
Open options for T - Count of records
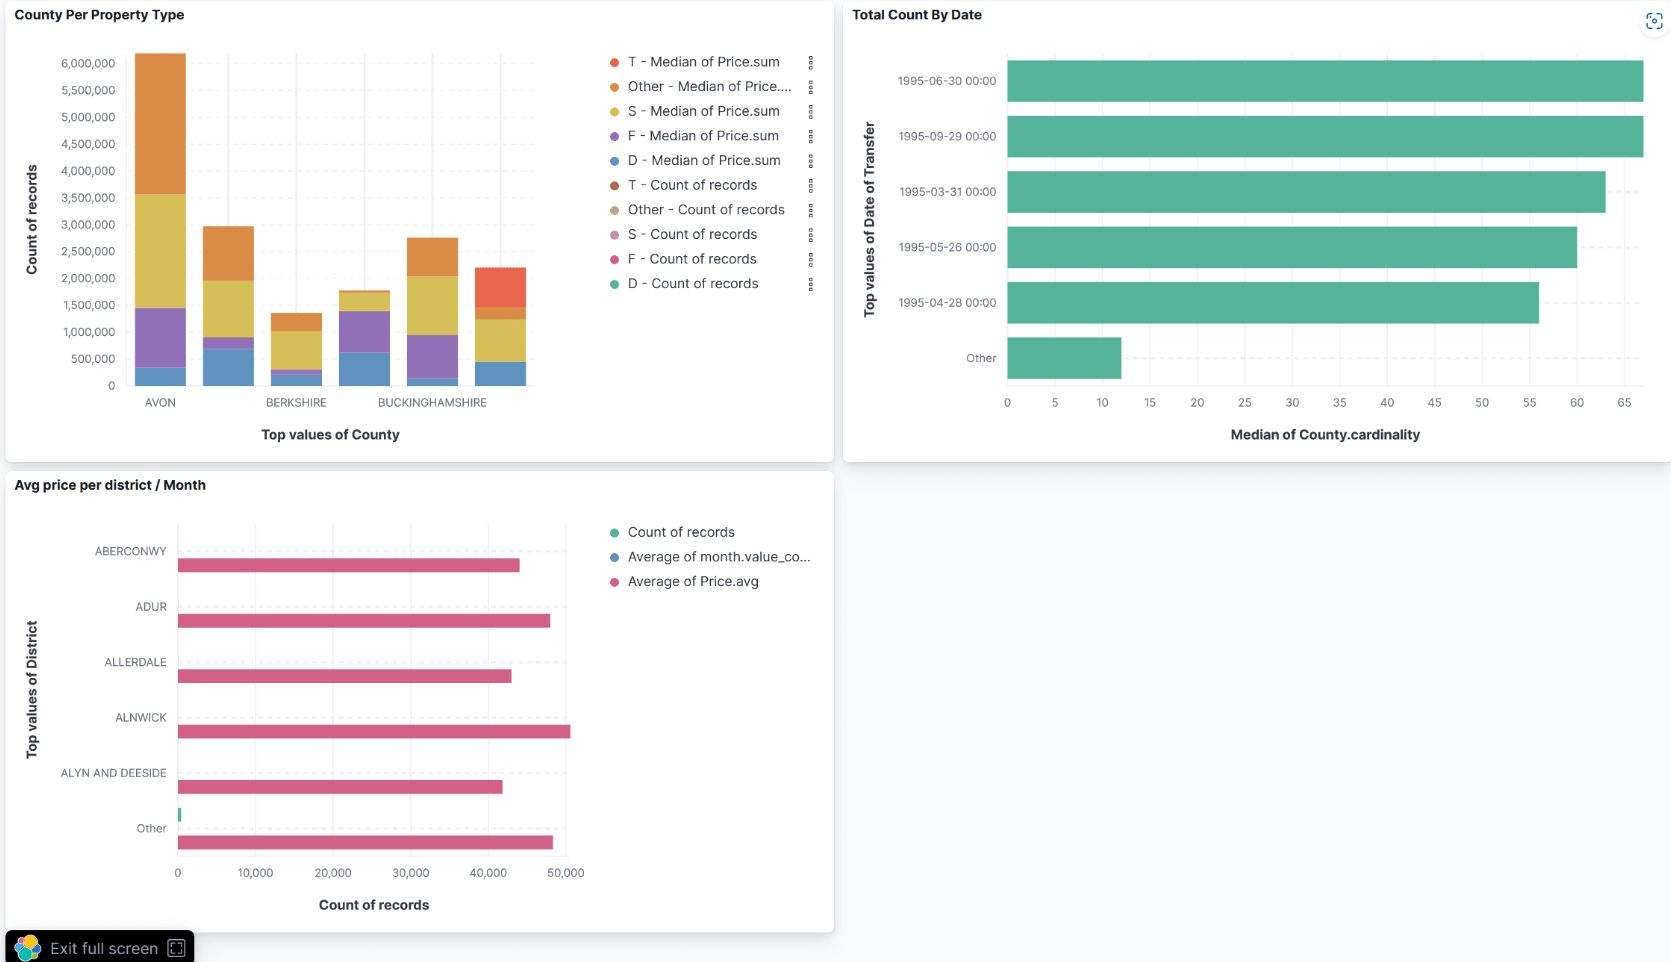(810, 185)
